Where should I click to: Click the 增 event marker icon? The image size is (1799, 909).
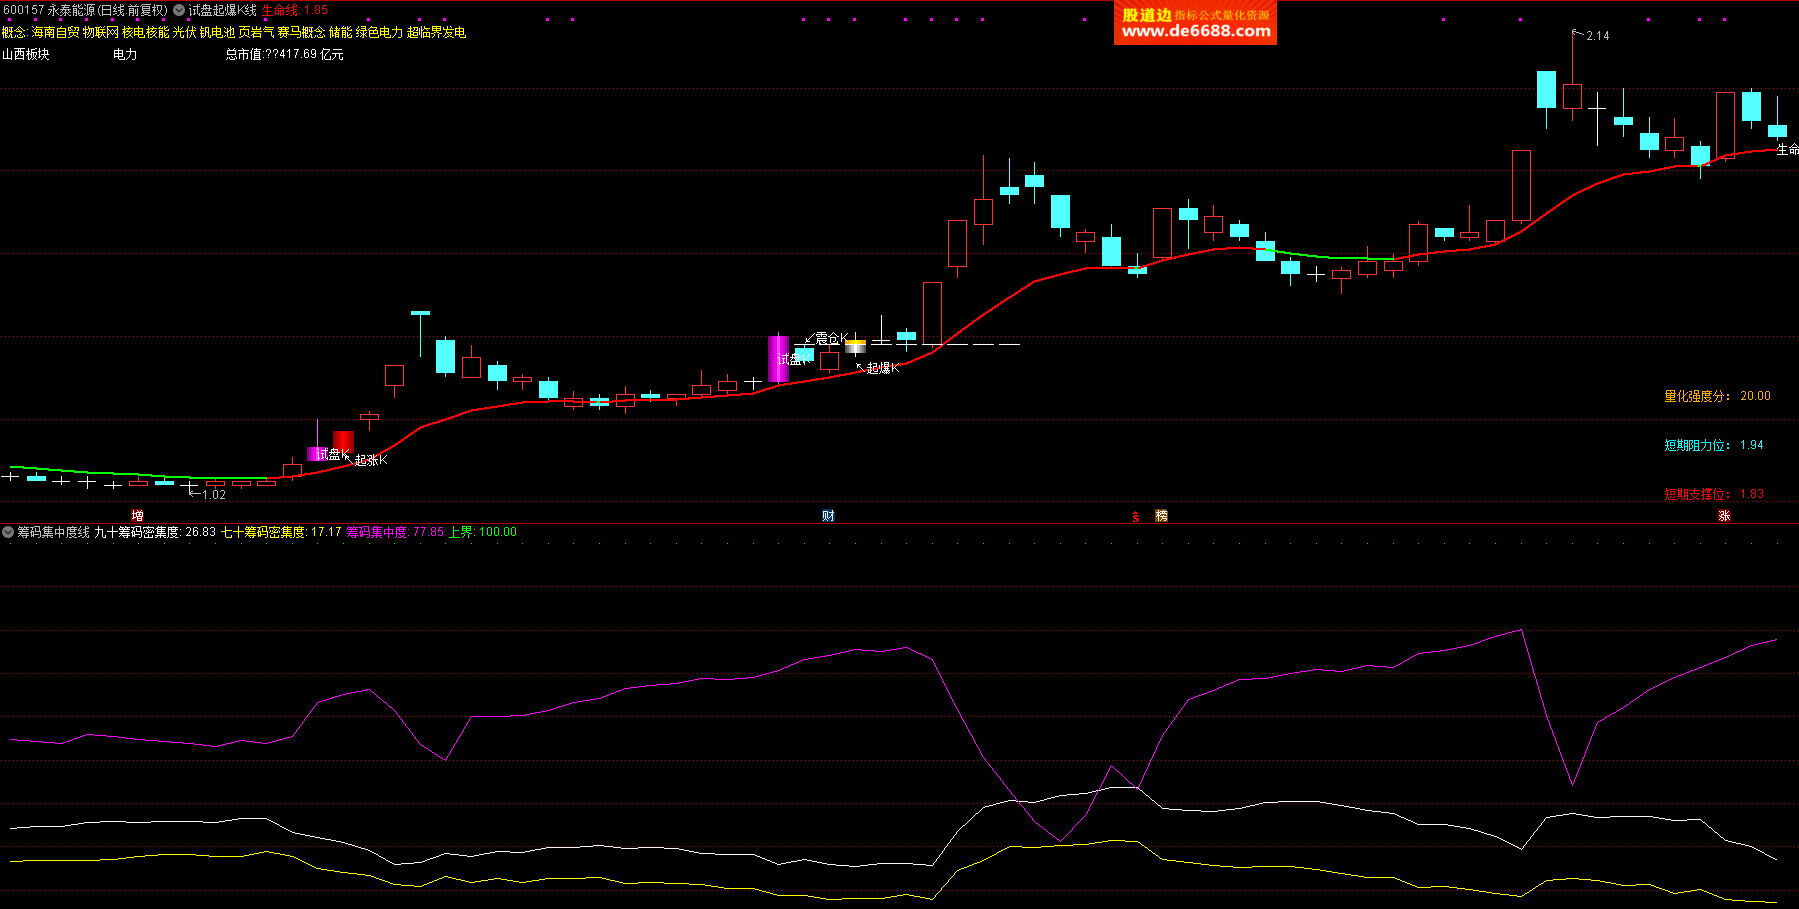point(137,516)
